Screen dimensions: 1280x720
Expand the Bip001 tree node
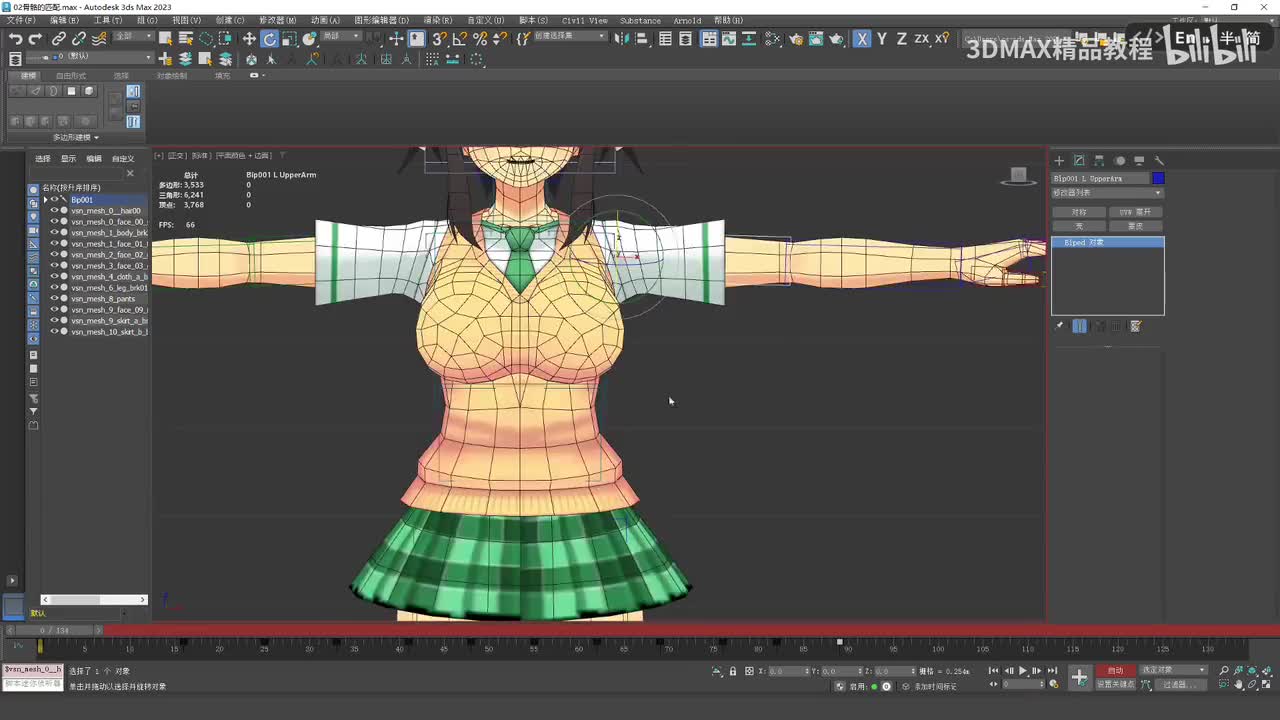pyautogui.click(x=45, y=200)
